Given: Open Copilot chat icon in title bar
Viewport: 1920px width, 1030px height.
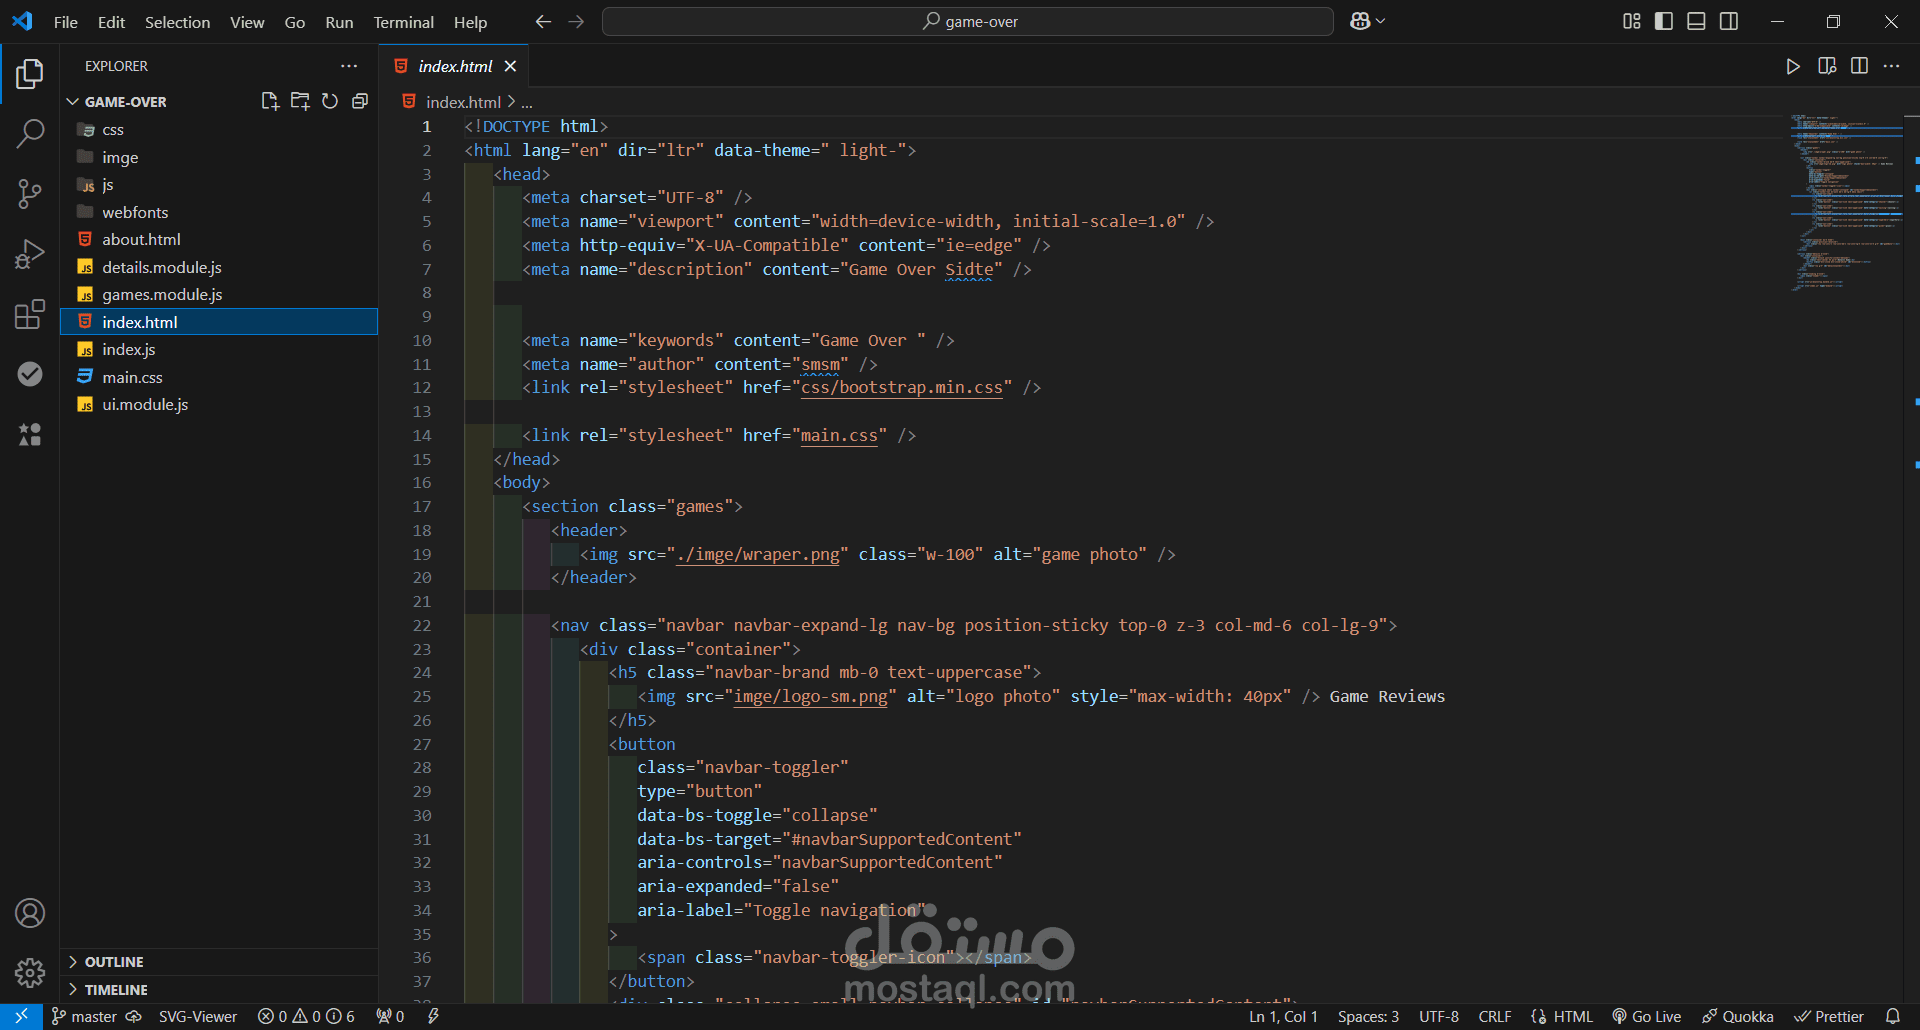Looking at the screenshot, I should point(1360,21).
